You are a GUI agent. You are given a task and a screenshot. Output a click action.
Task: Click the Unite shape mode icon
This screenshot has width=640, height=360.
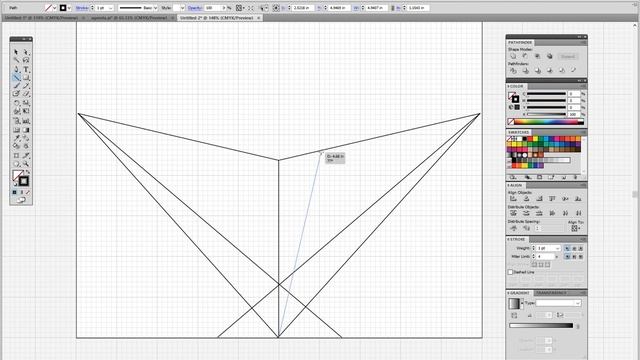click(x=513, y=56)
